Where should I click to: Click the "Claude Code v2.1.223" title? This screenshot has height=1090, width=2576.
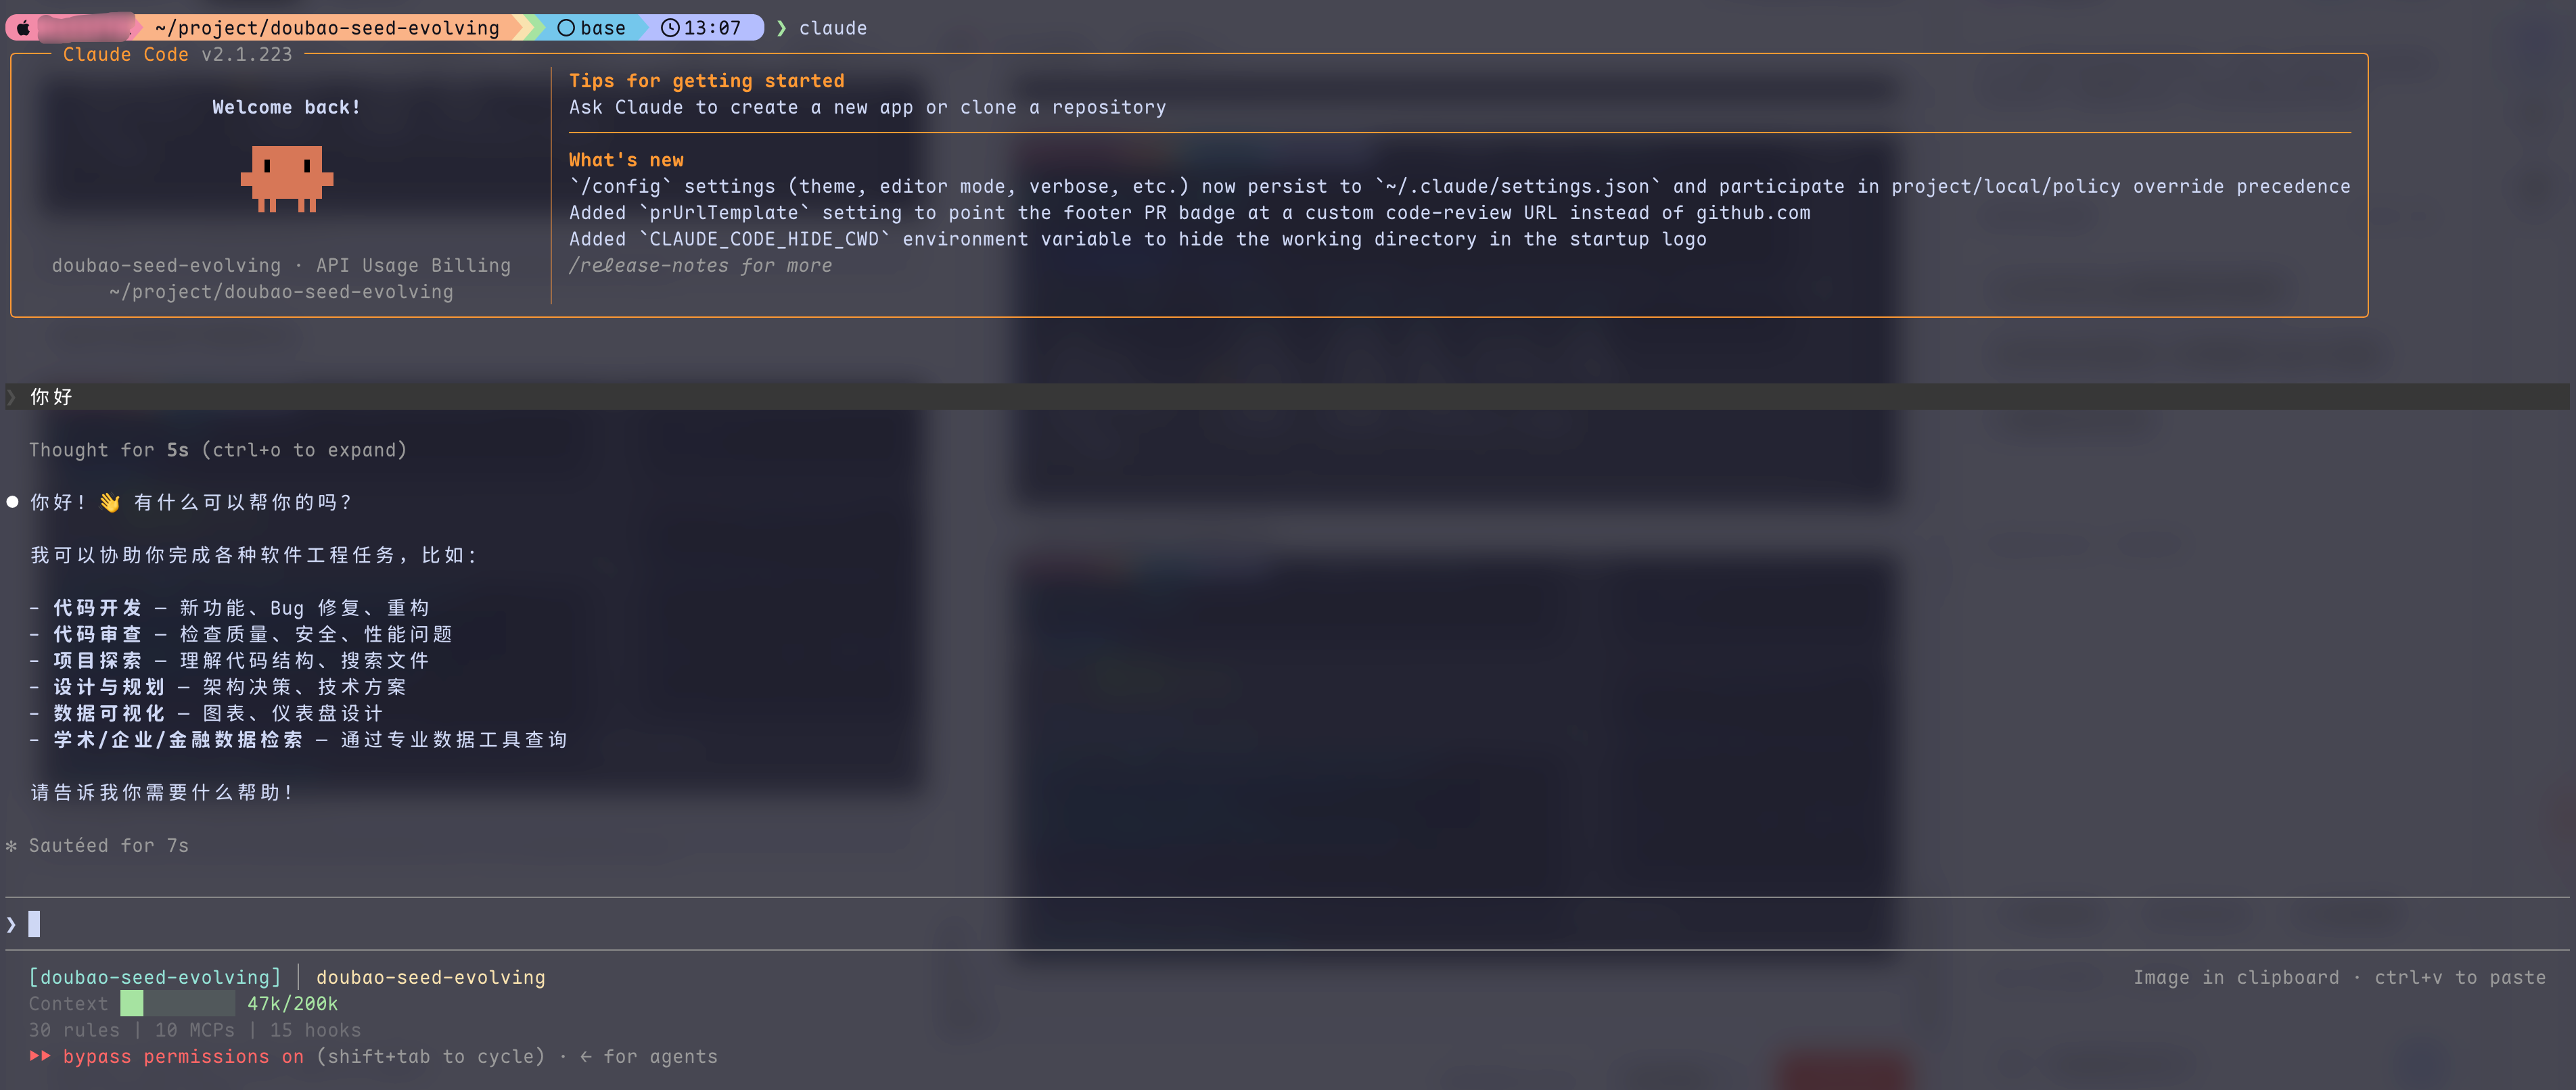pyautogui.click(x=178, y=54)
